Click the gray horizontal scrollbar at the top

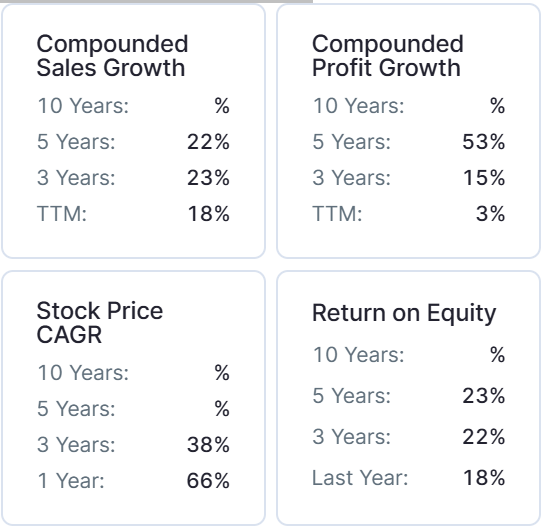(156, 1)
